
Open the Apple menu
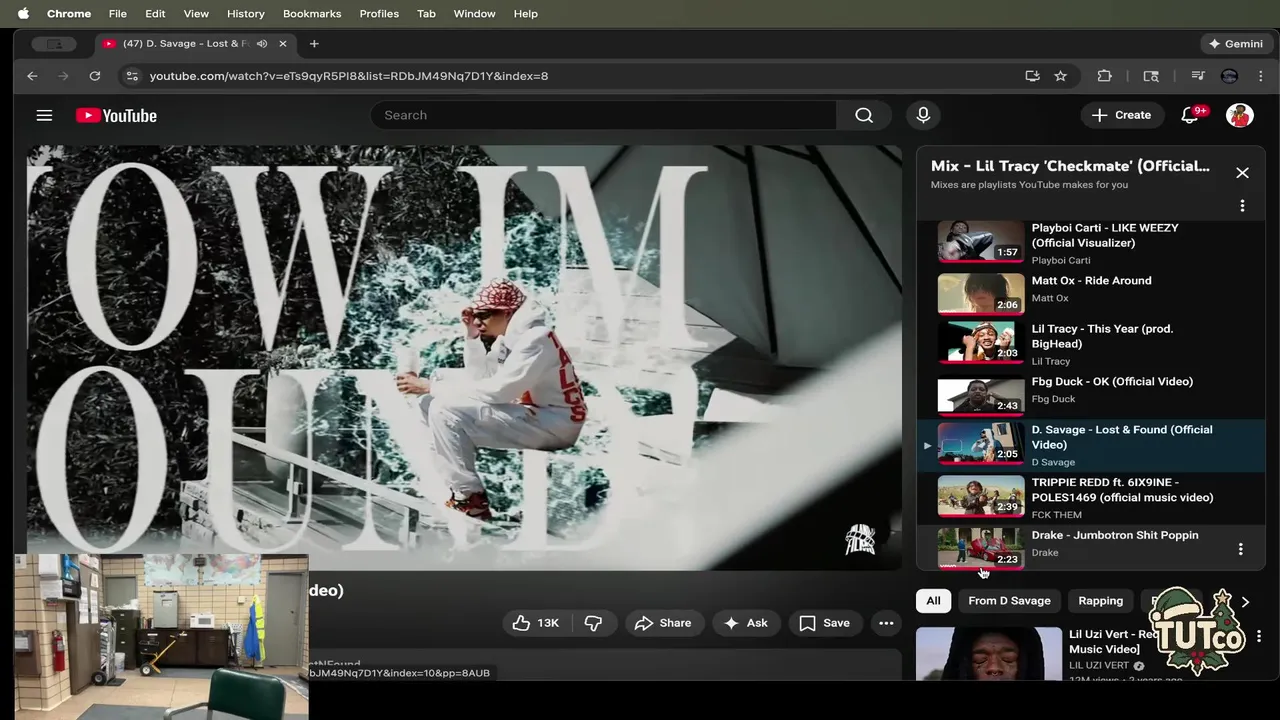tap(23, 14)
